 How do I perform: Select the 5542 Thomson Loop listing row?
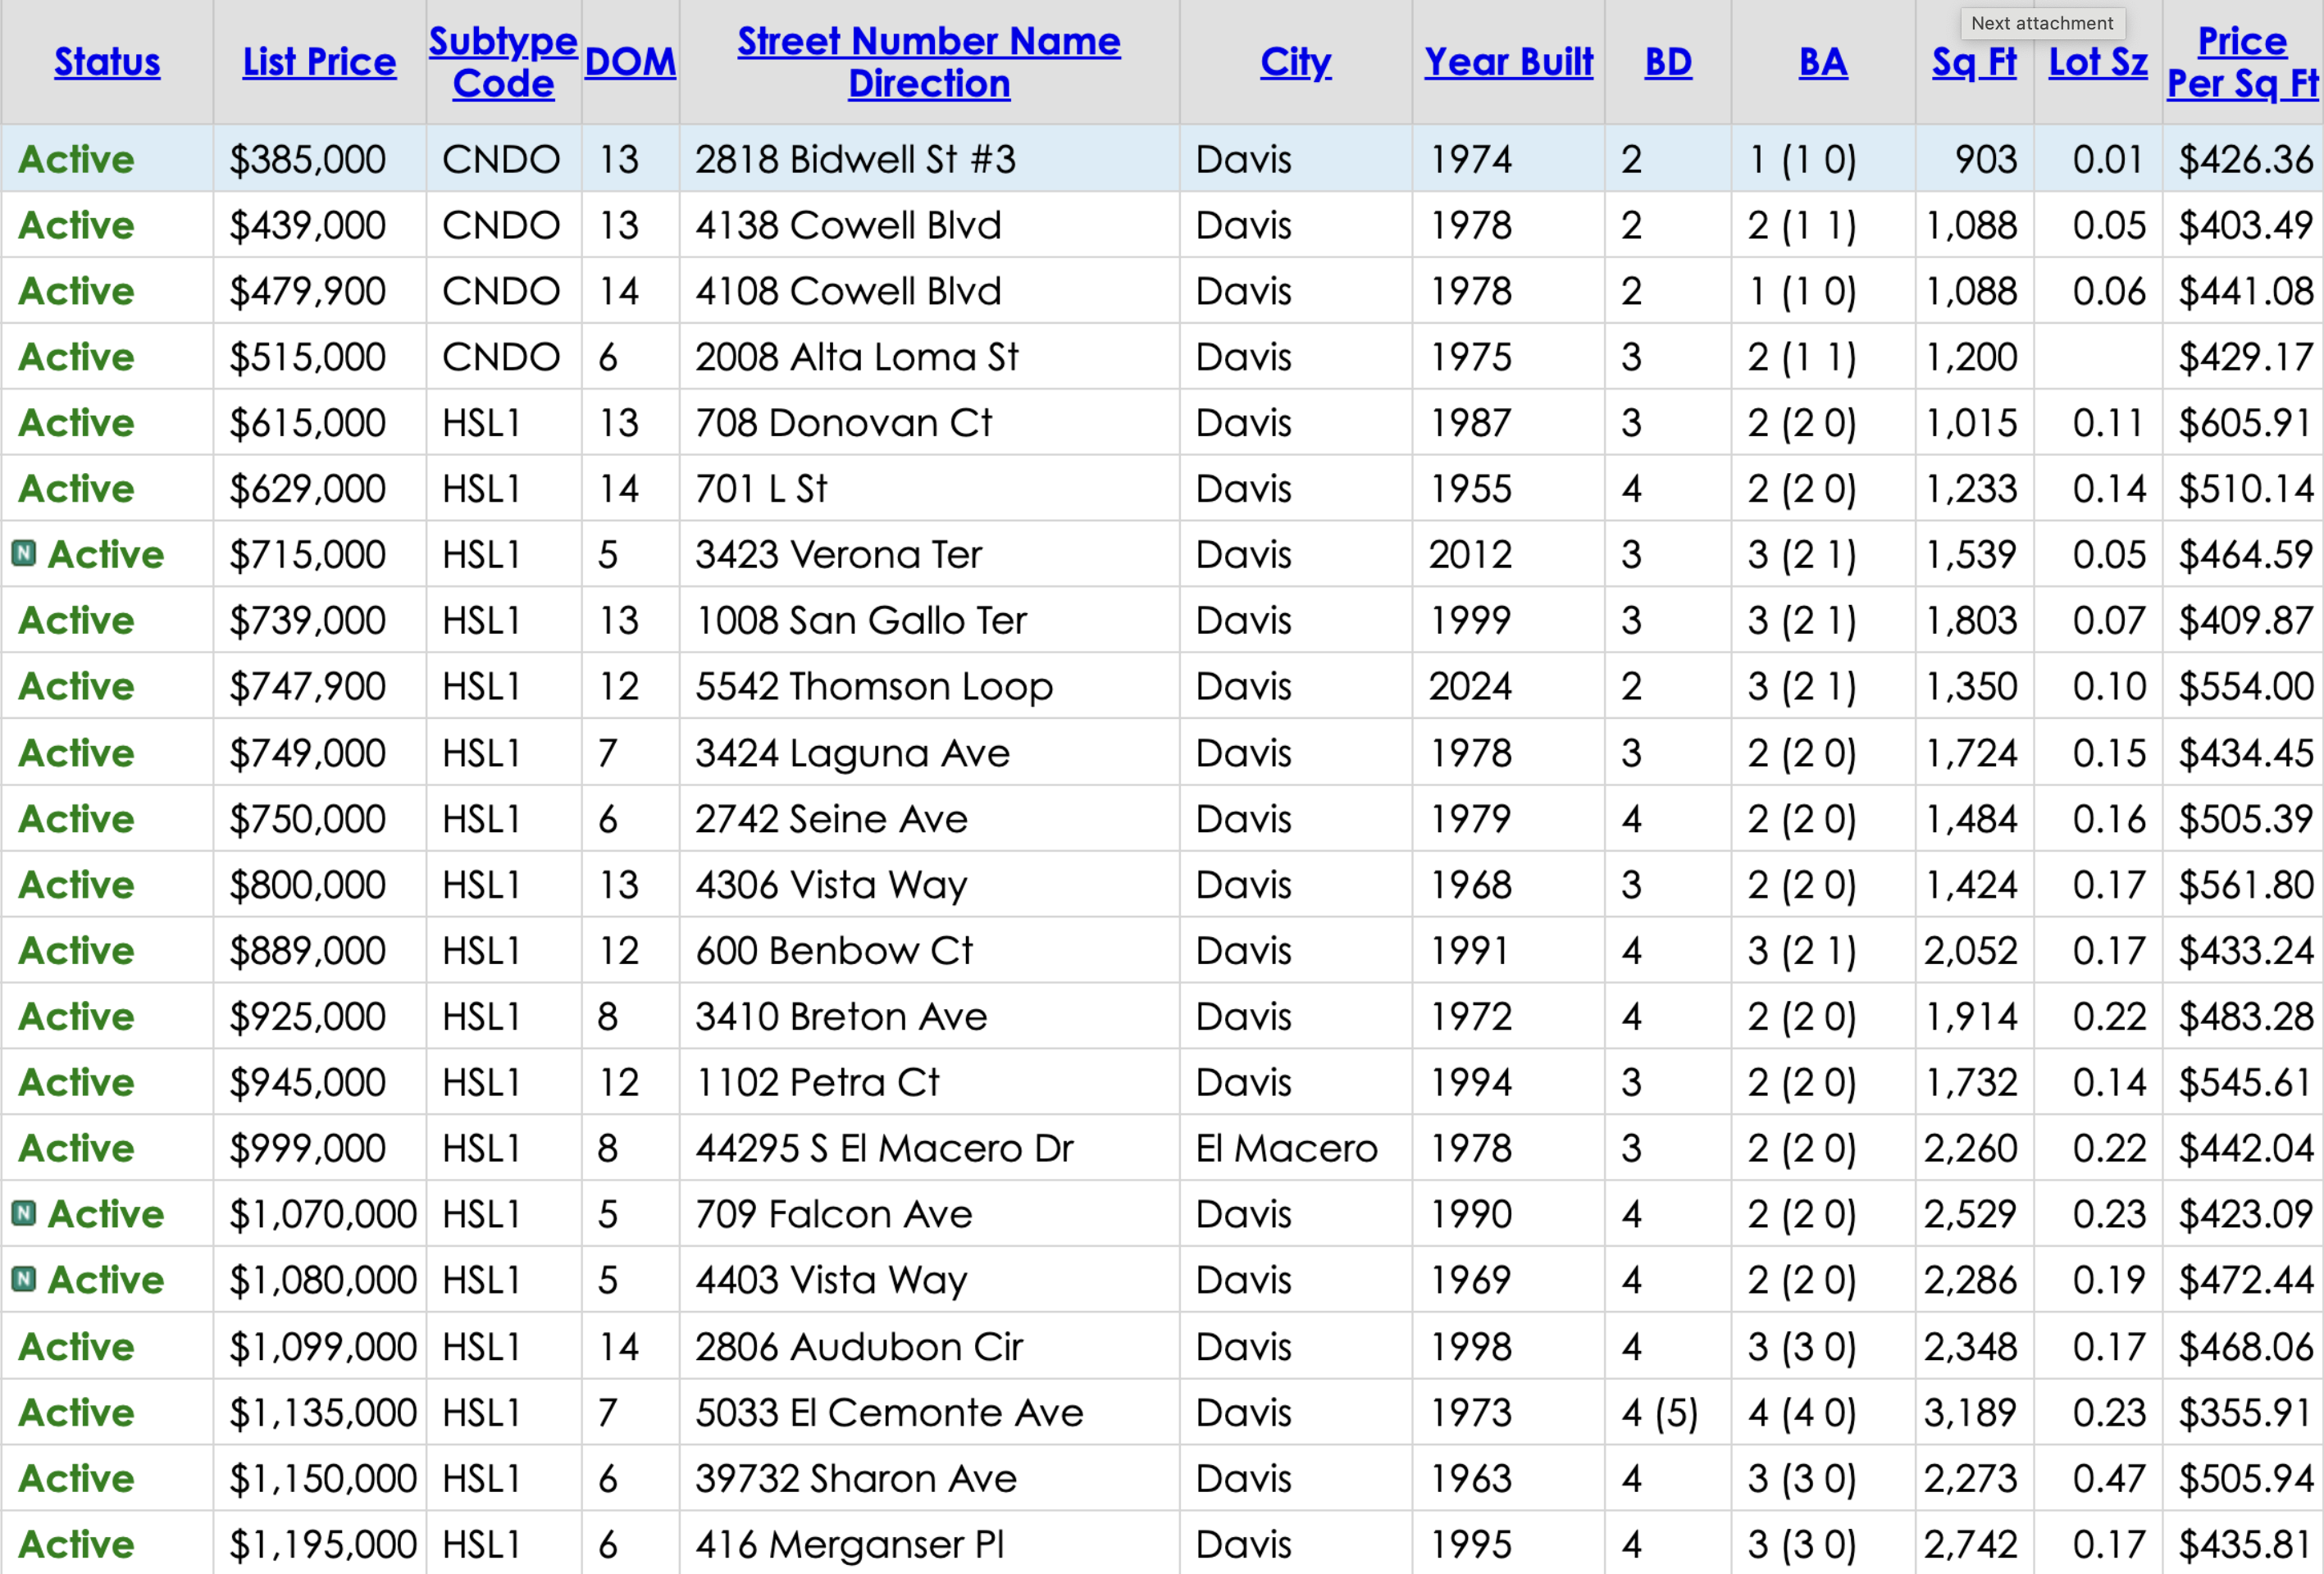pyautogui.click(x=874, y=686)
